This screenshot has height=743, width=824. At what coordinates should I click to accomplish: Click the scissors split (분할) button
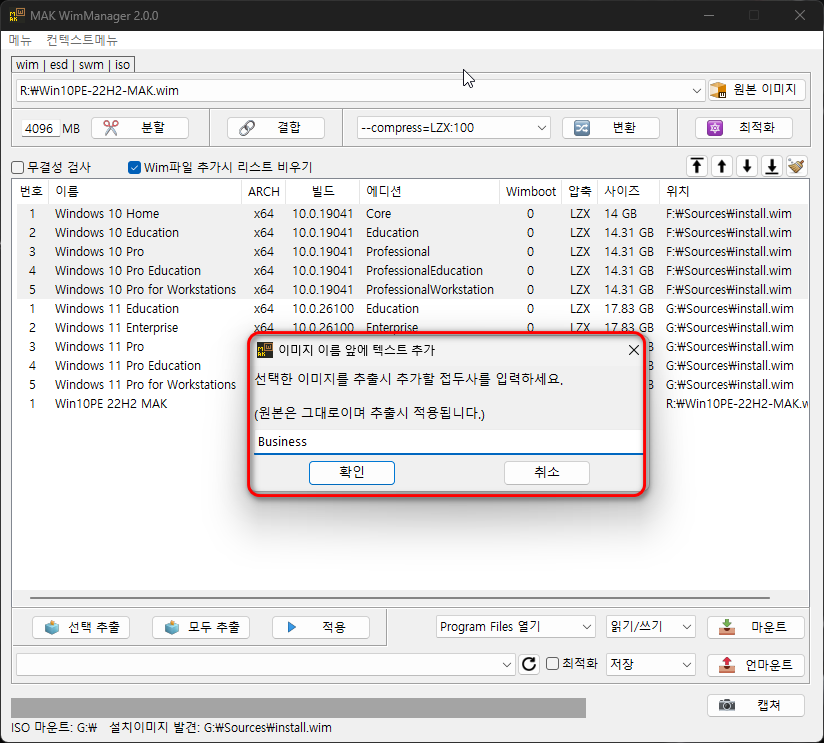pyautogui.click(x=140, y=128)
